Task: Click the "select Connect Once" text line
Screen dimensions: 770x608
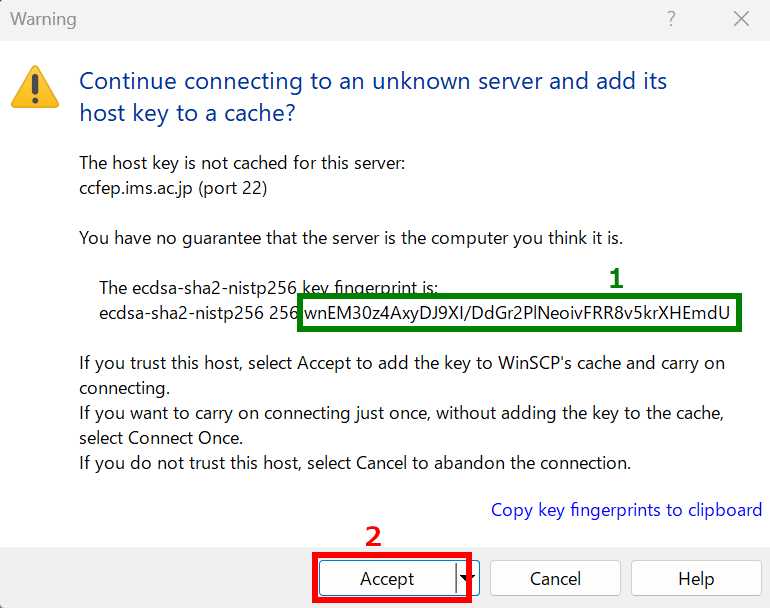Action: 158,438
